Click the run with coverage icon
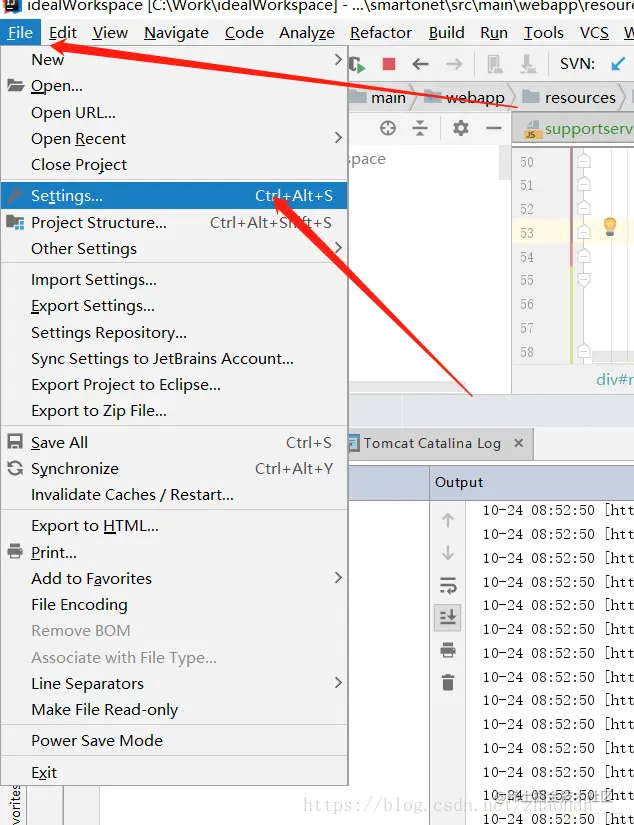Screen dimensions: 634x825 (x=357, y=65)
